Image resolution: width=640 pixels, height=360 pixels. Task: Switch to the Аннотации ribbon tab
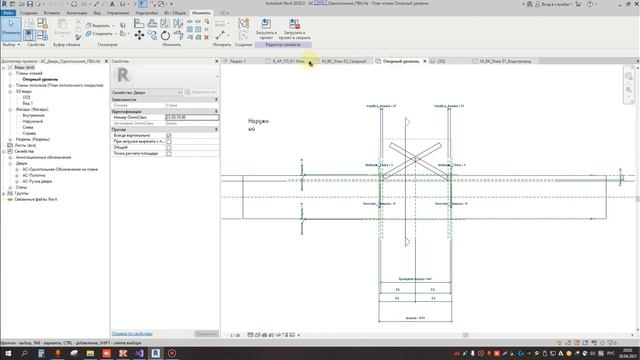[x=77, y=13]
